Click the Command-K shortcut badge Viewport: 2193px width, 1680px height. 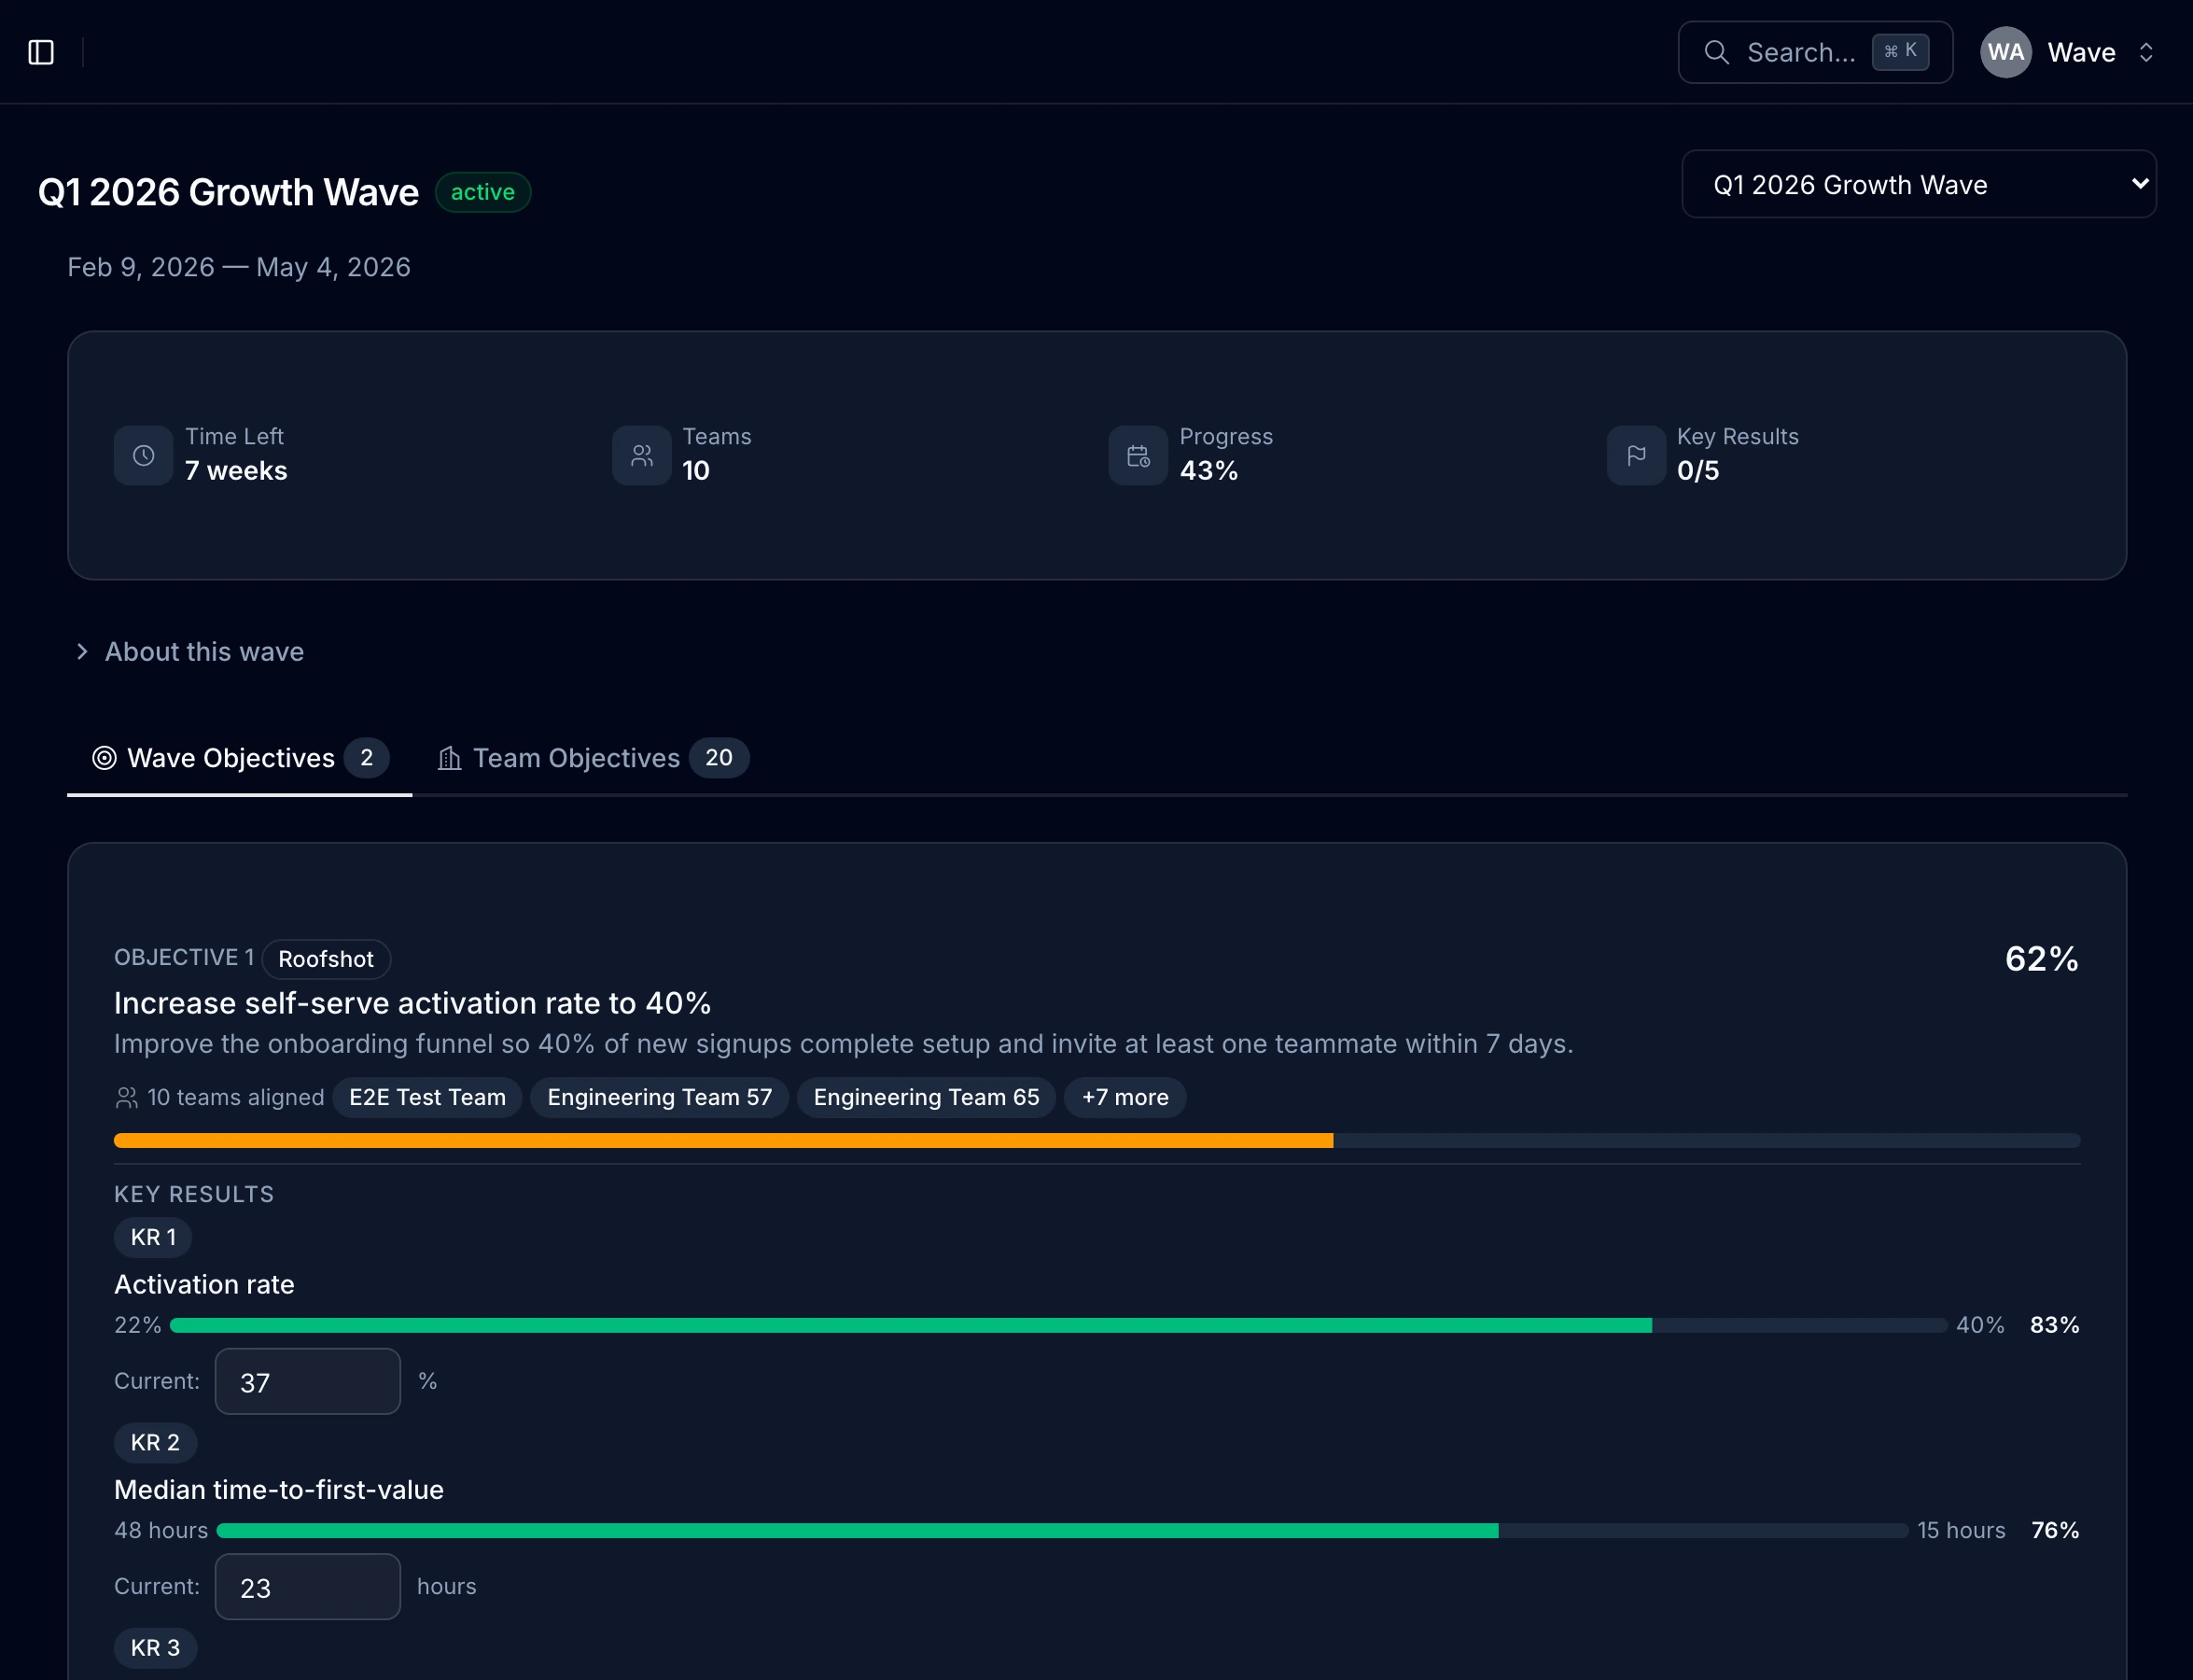pos(1900,51)
